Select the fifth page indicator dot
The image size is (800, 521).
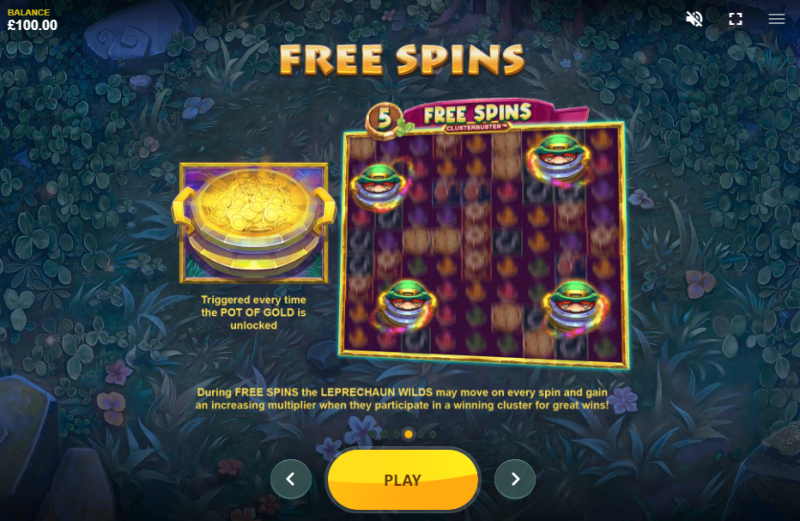point(420,434)
